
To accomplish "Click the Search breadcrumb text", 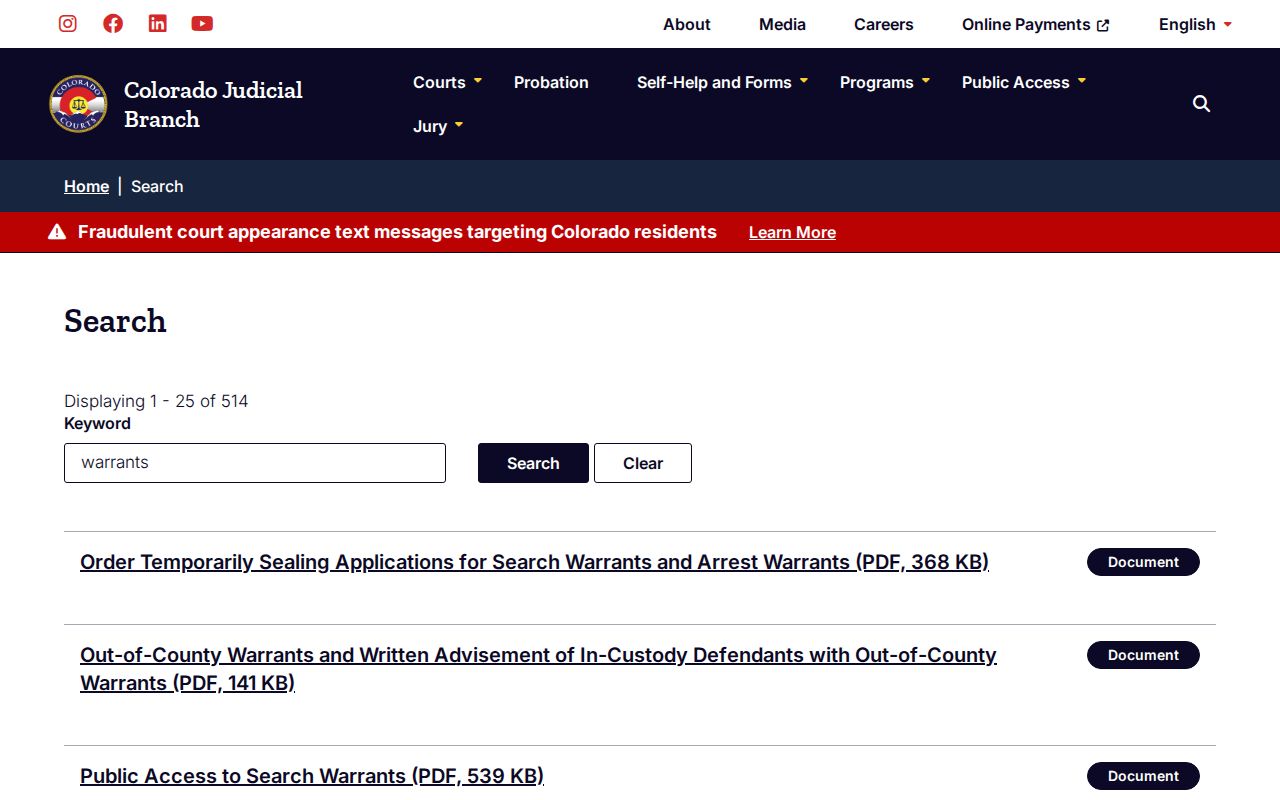I will click(x=157, y=186).
